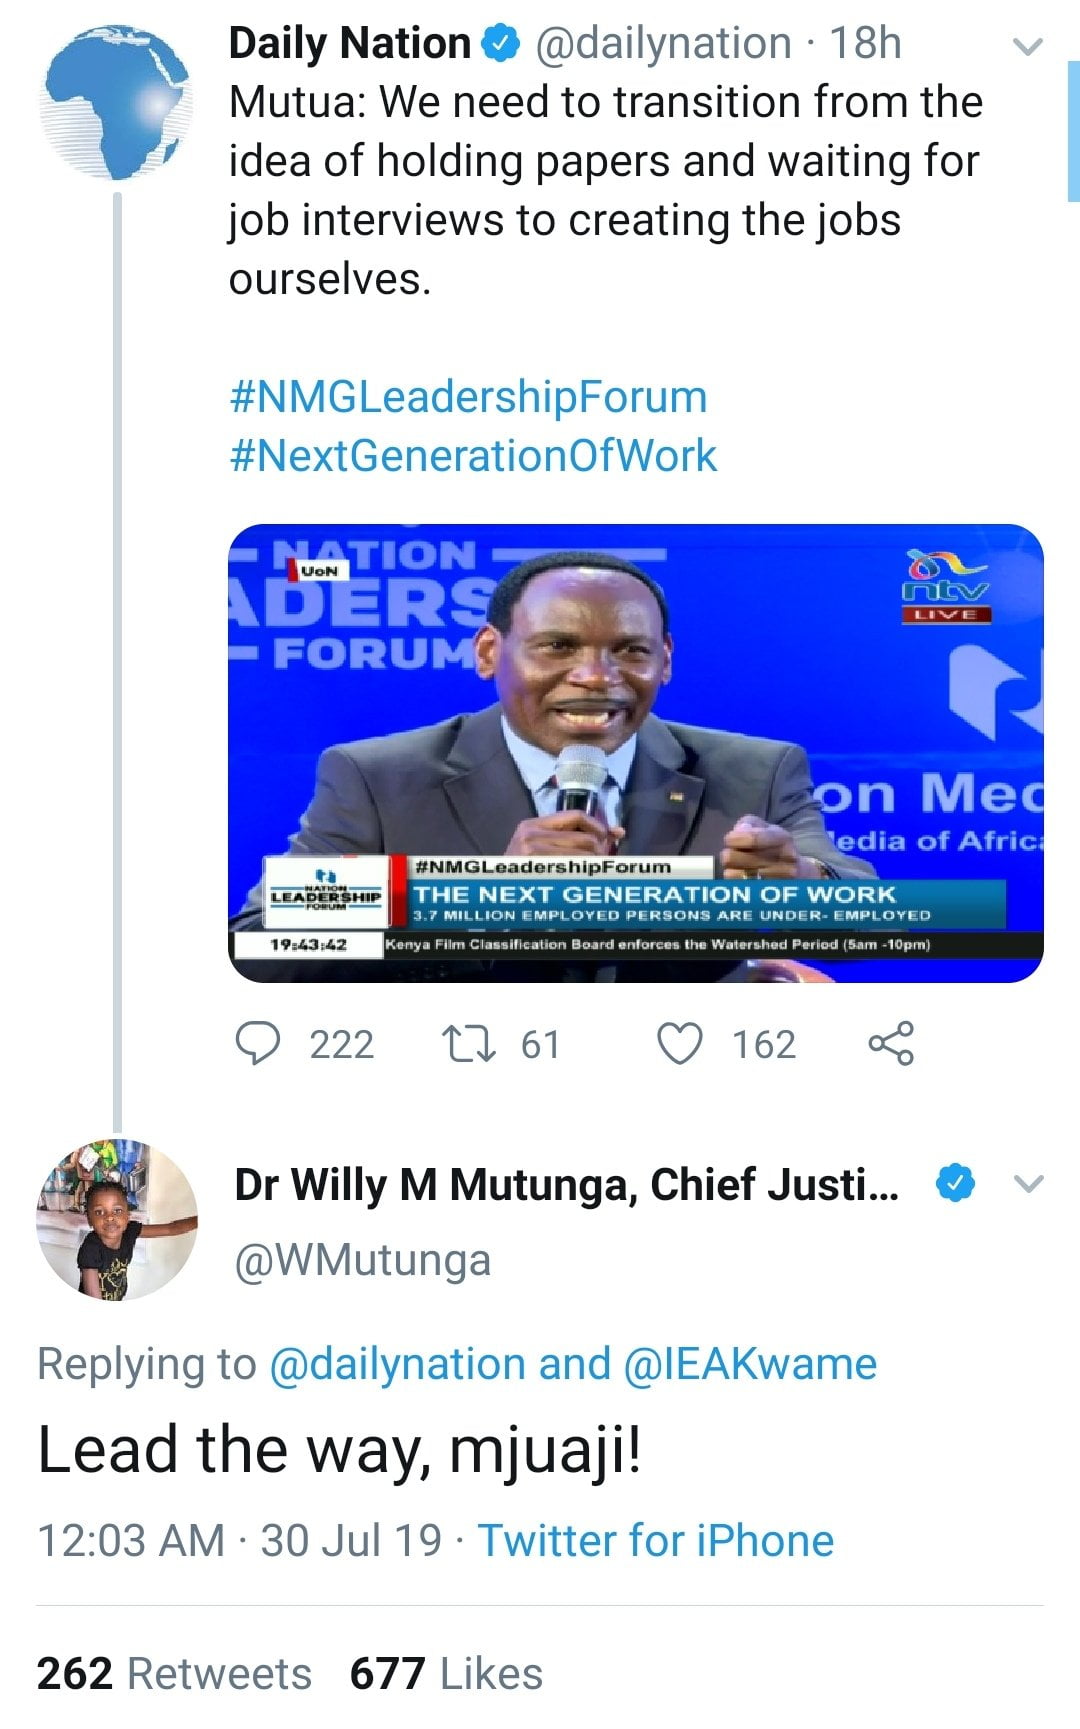
Task: Open Daily Nation's Africa globe avatar
Action: coord(117,103)
